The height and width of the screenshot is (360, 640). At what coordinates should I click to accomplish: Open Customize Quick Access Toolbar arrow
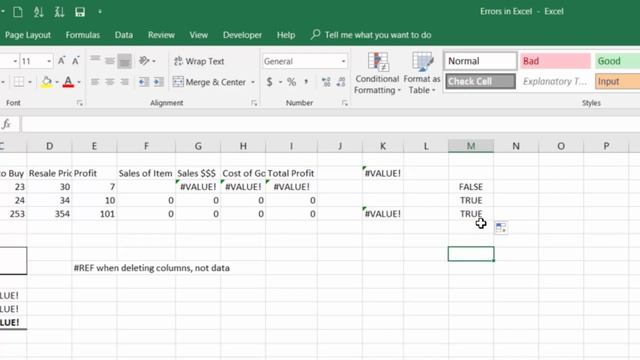[x=100, y=12]
